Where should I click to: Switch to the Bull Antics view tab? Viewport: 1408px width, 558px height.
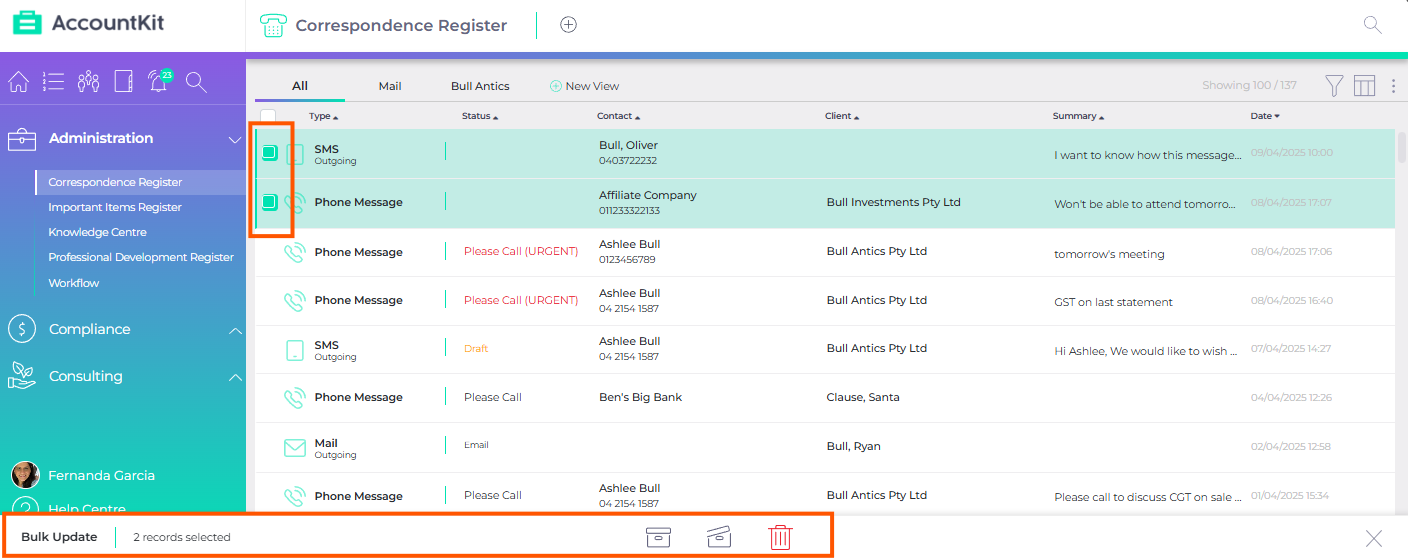[x=480, y=86]
